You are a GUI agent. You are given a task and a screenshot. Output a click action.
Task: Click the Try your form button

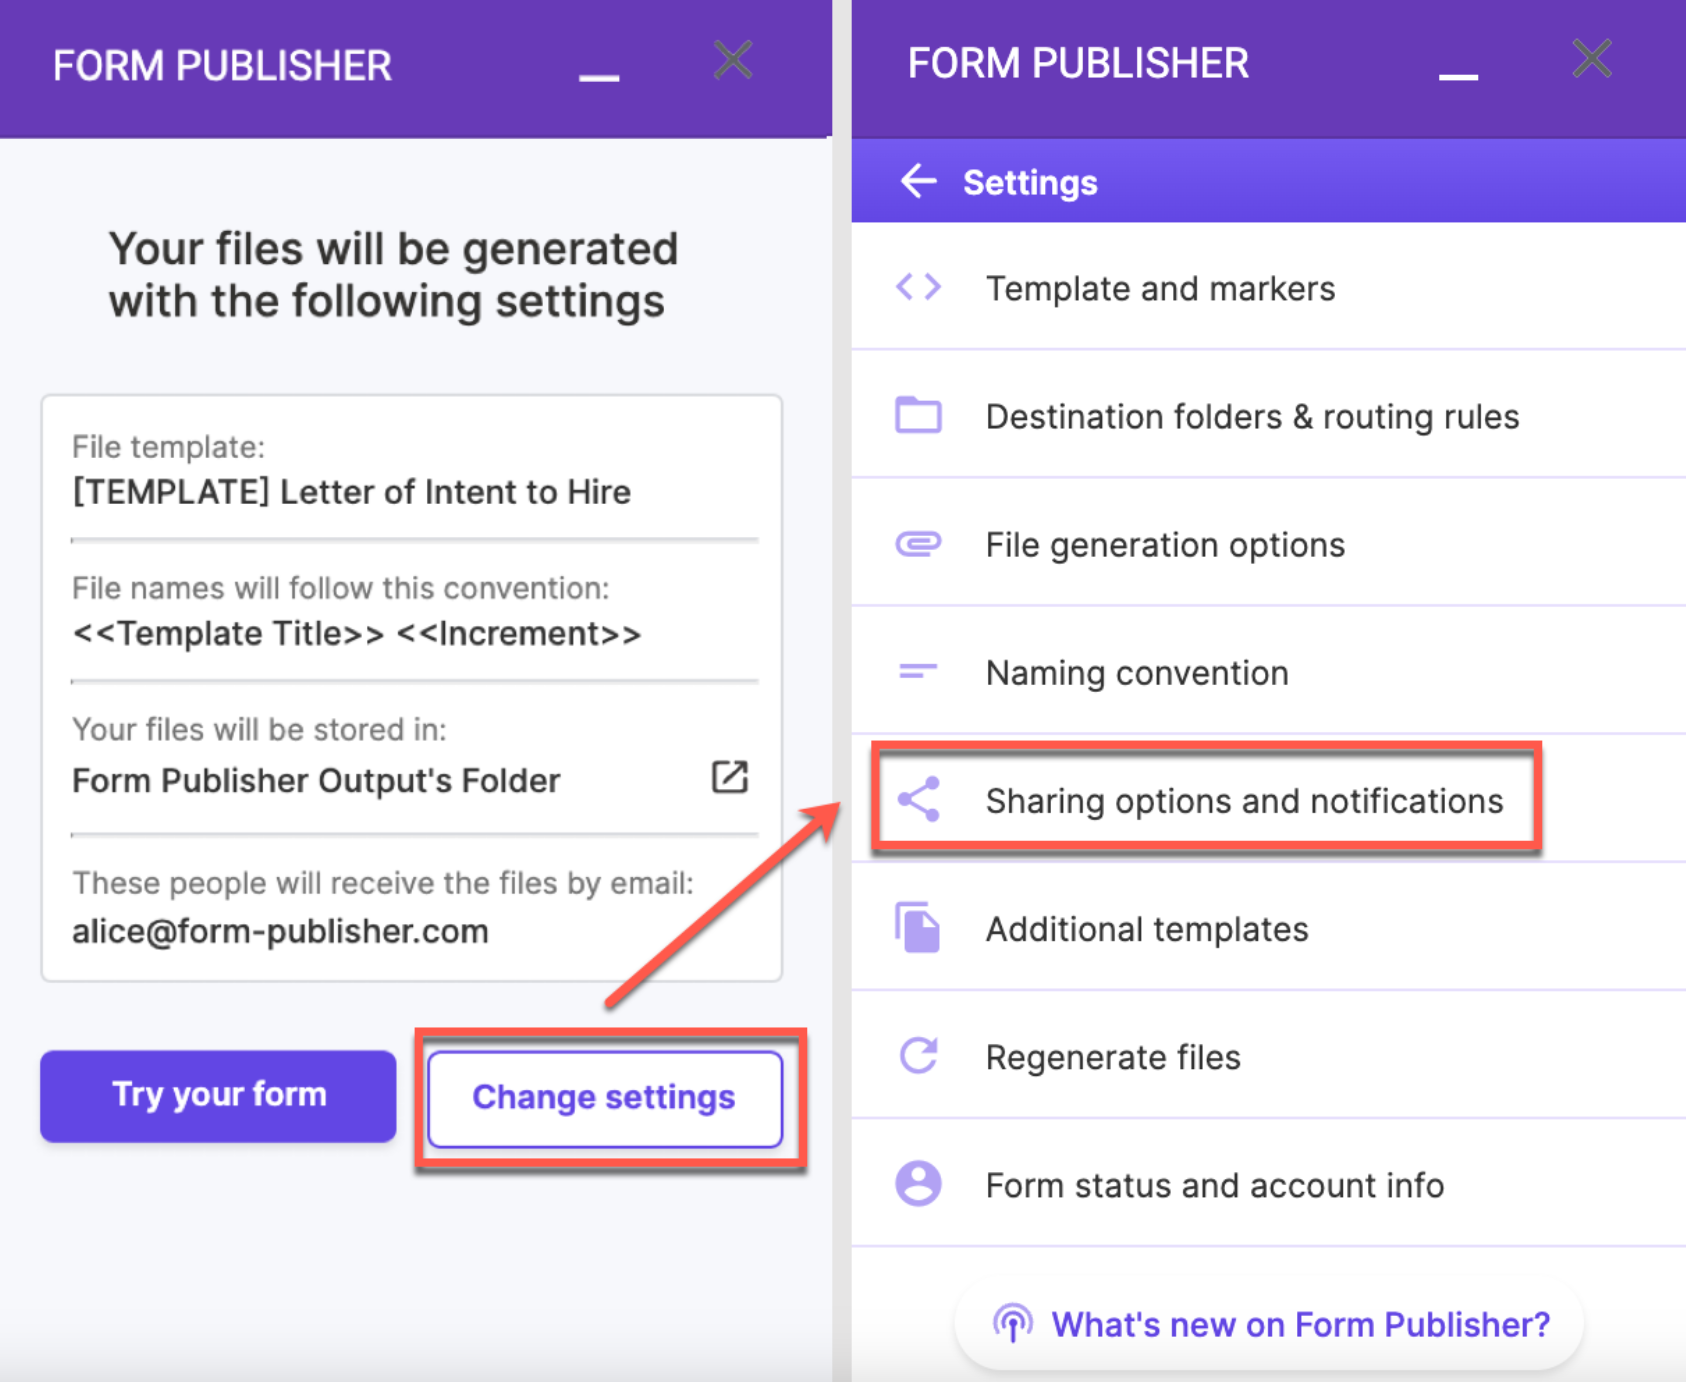click(218, 1095)
